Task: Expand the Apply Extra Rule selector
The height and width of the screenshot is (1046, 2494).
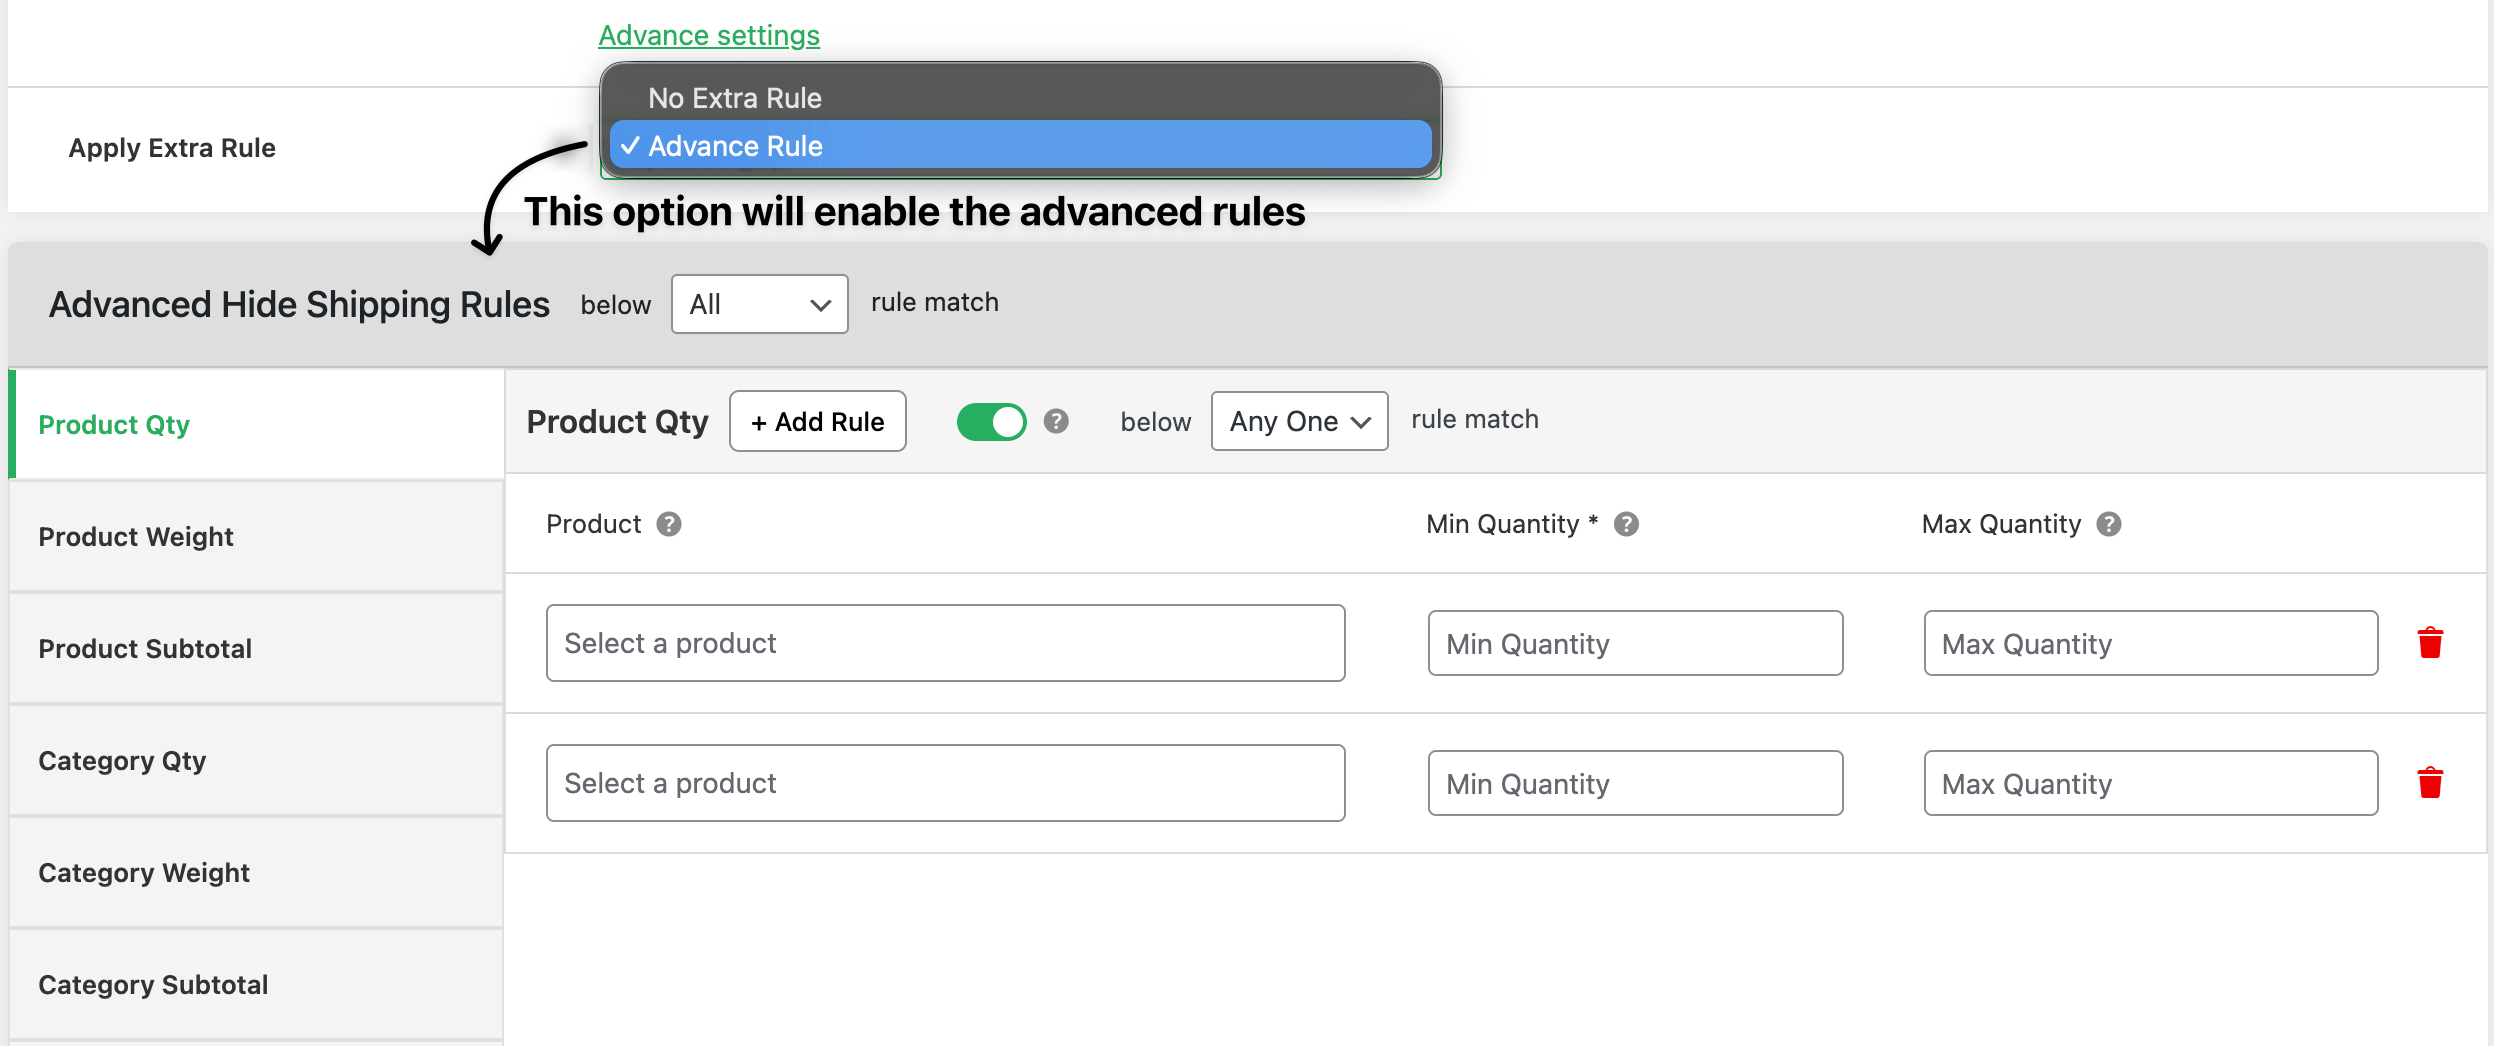Action: pos(1020,147)
